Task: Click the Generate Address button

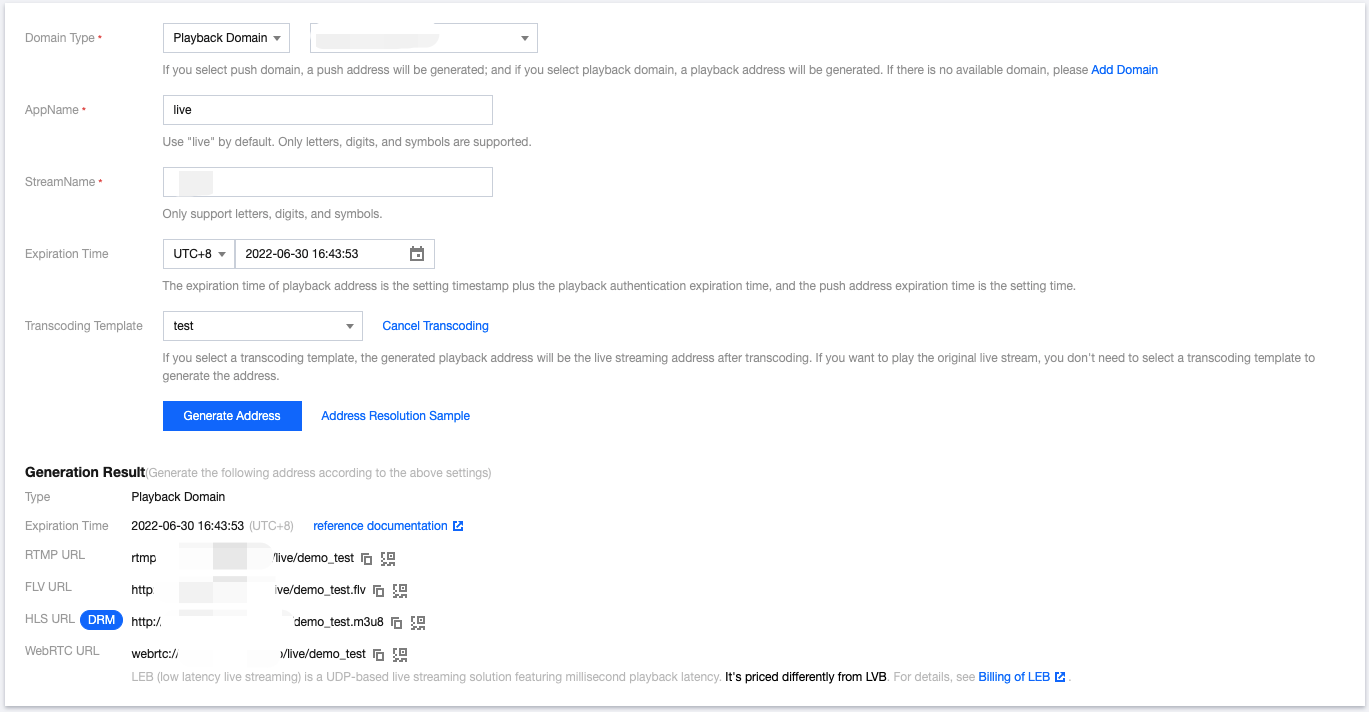Action: point(232,416)
